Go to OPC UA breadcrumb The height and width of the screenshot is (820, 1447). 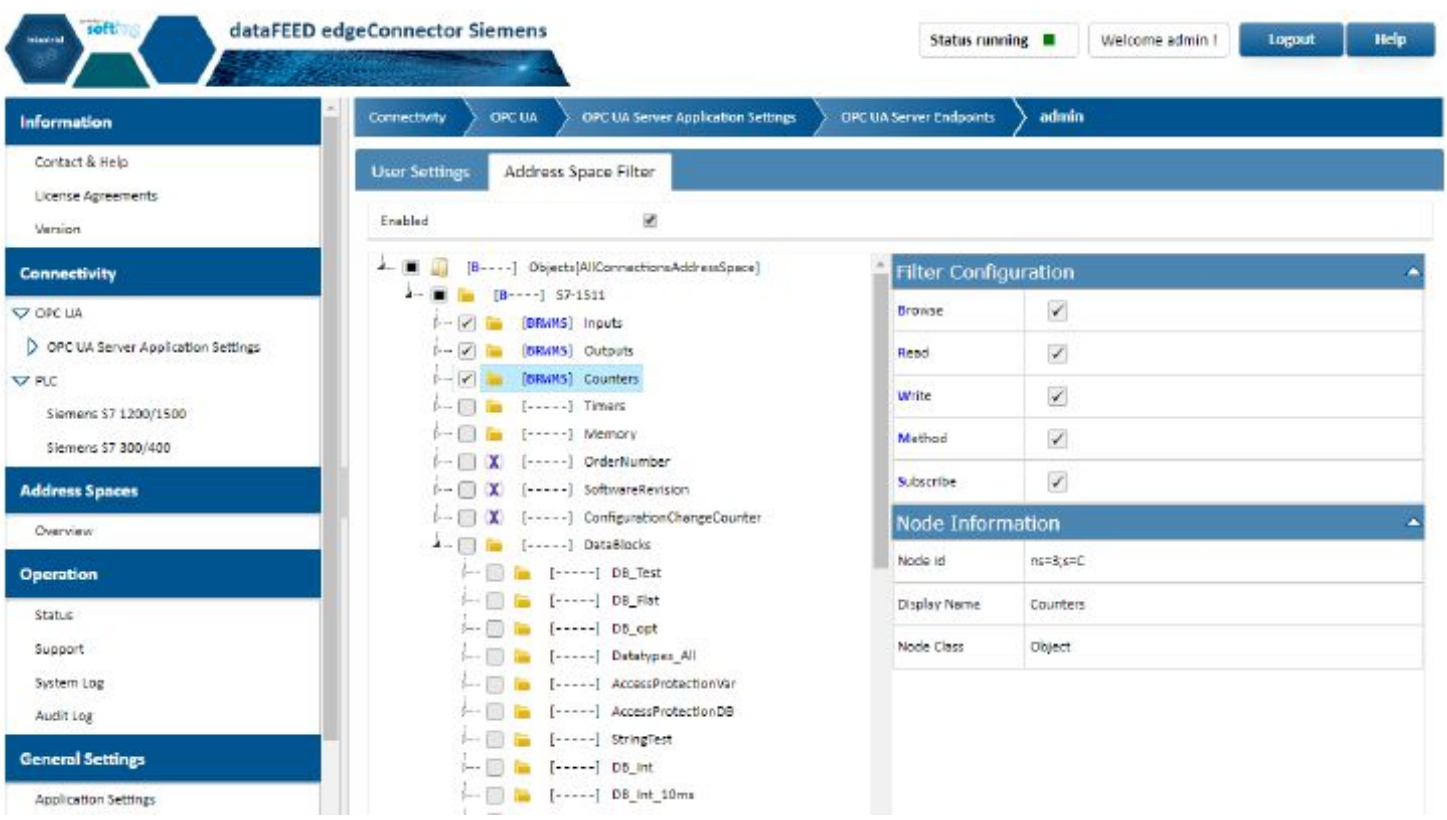514,117
